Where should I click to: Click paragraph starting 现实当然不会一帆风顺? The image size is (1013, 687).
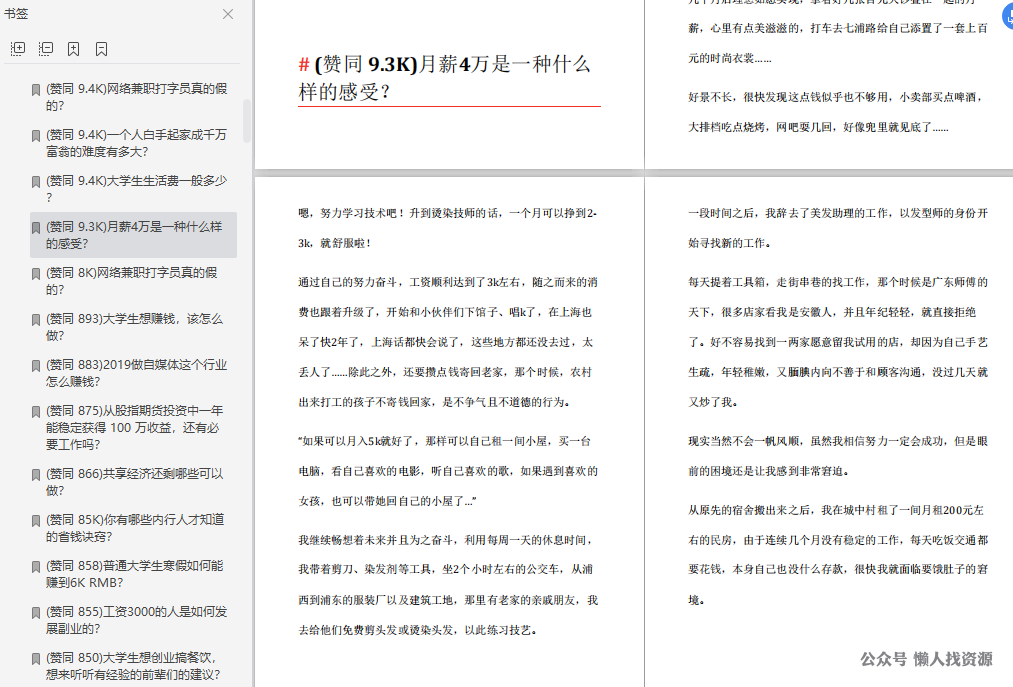tap(837, 456)
